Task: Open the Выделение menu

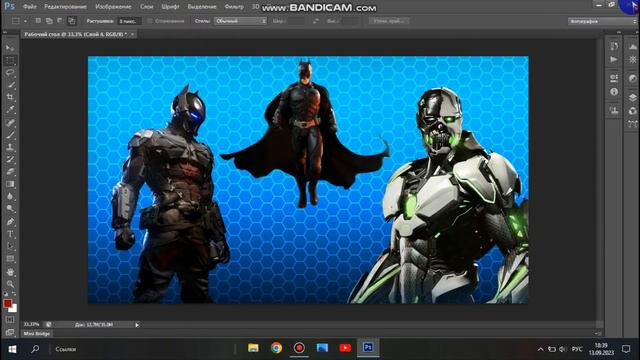Action: coord(202,7)
